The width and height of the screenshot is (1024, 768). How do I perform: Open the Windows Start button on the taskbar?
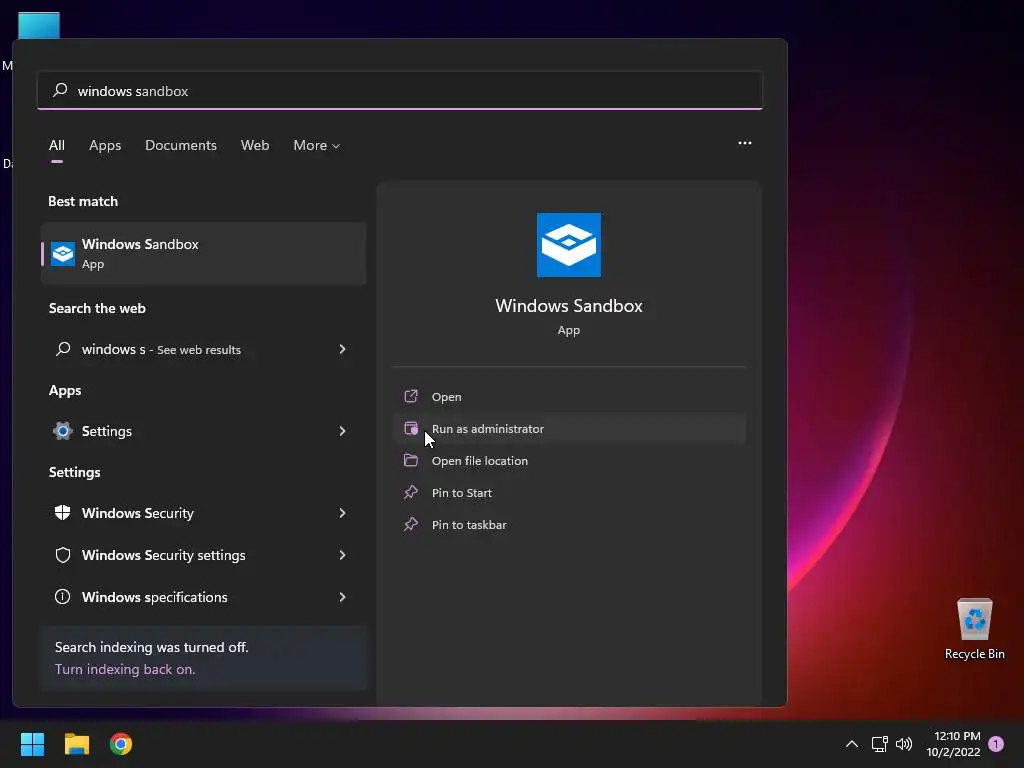[32, 744]
